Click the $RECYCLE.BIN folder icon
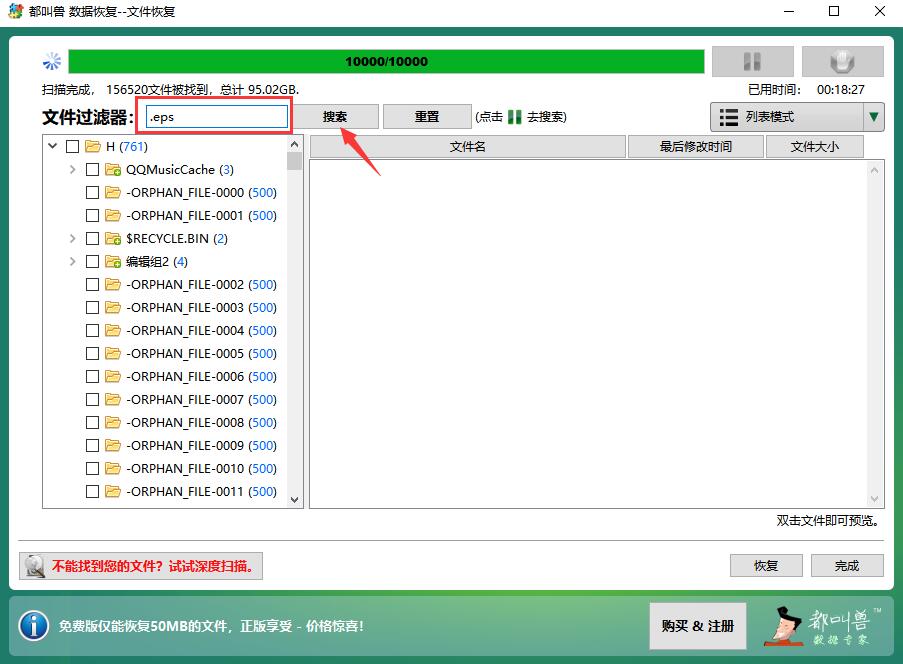The height and width of the screenshot is (664, 903). [113, 239]
